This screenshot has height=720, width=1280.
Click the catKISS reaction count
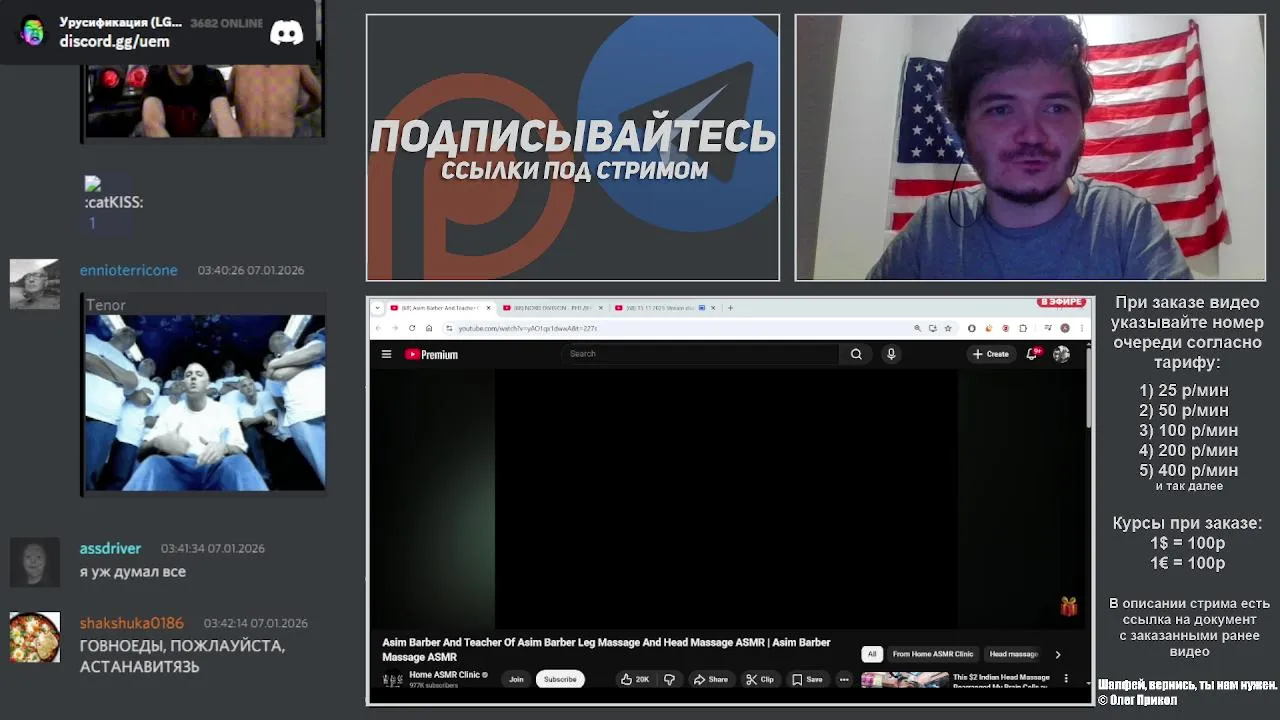92,223
